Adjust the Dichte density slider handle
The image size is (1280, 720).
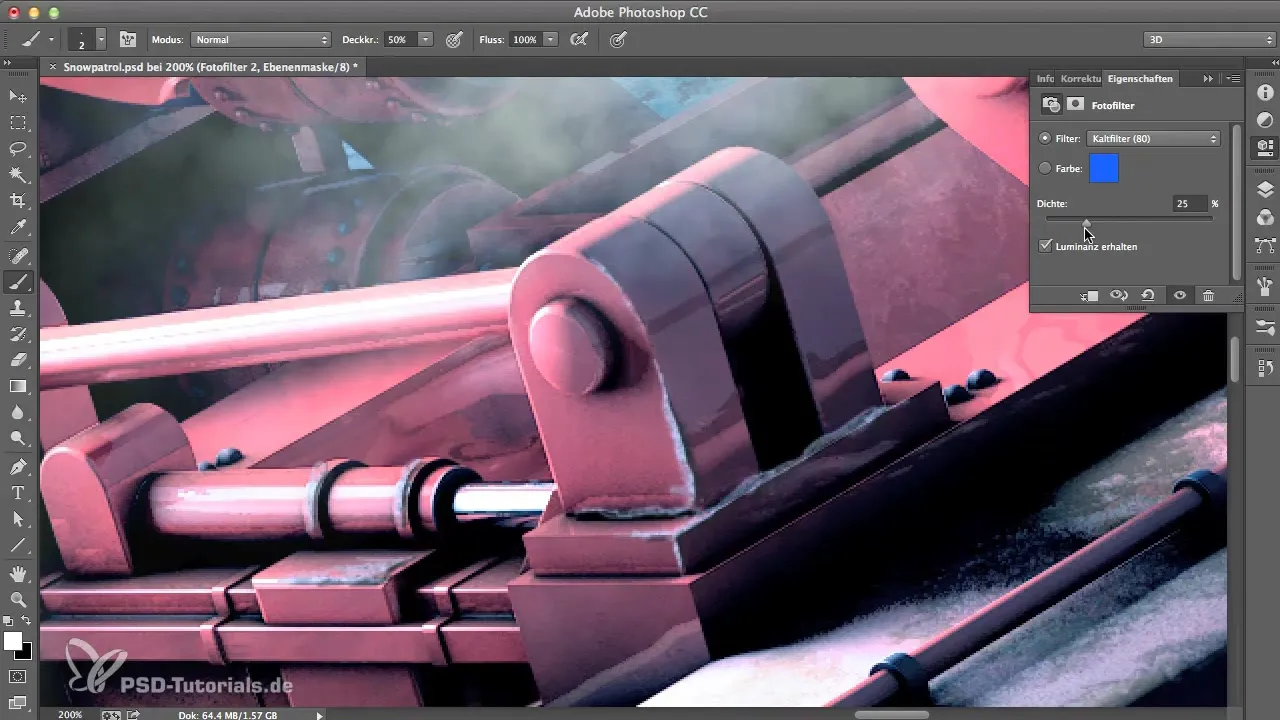[x=1087, y=223]
